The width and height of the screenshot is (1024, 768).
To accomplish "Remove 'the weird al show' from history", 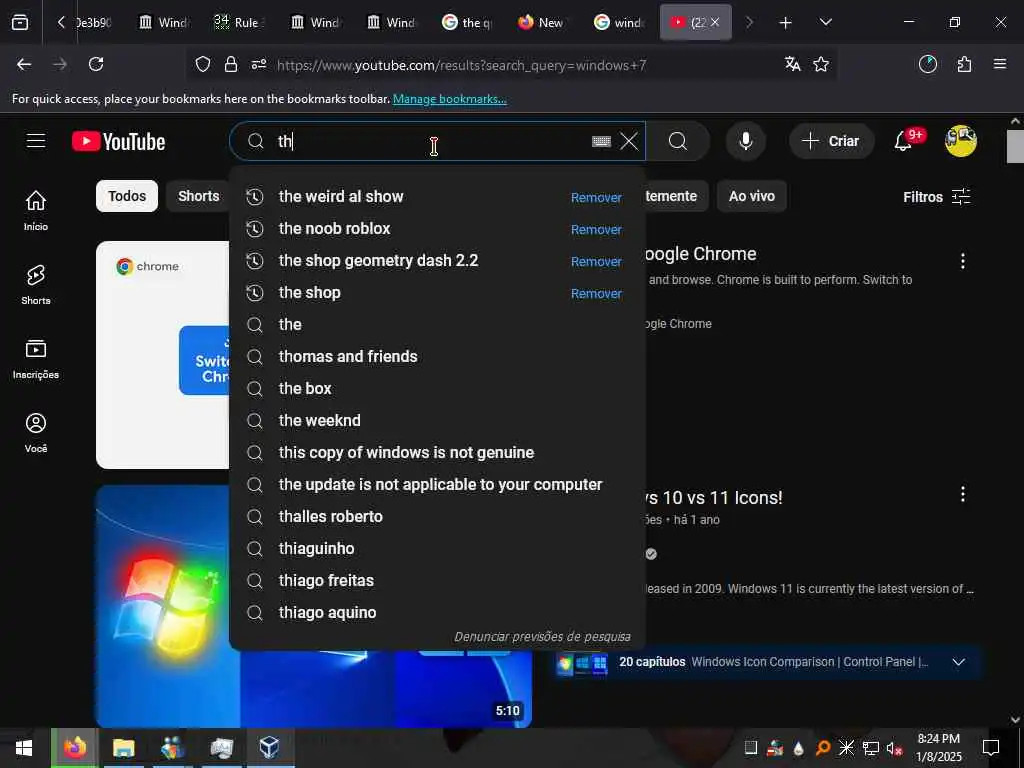I will [596, 197].
